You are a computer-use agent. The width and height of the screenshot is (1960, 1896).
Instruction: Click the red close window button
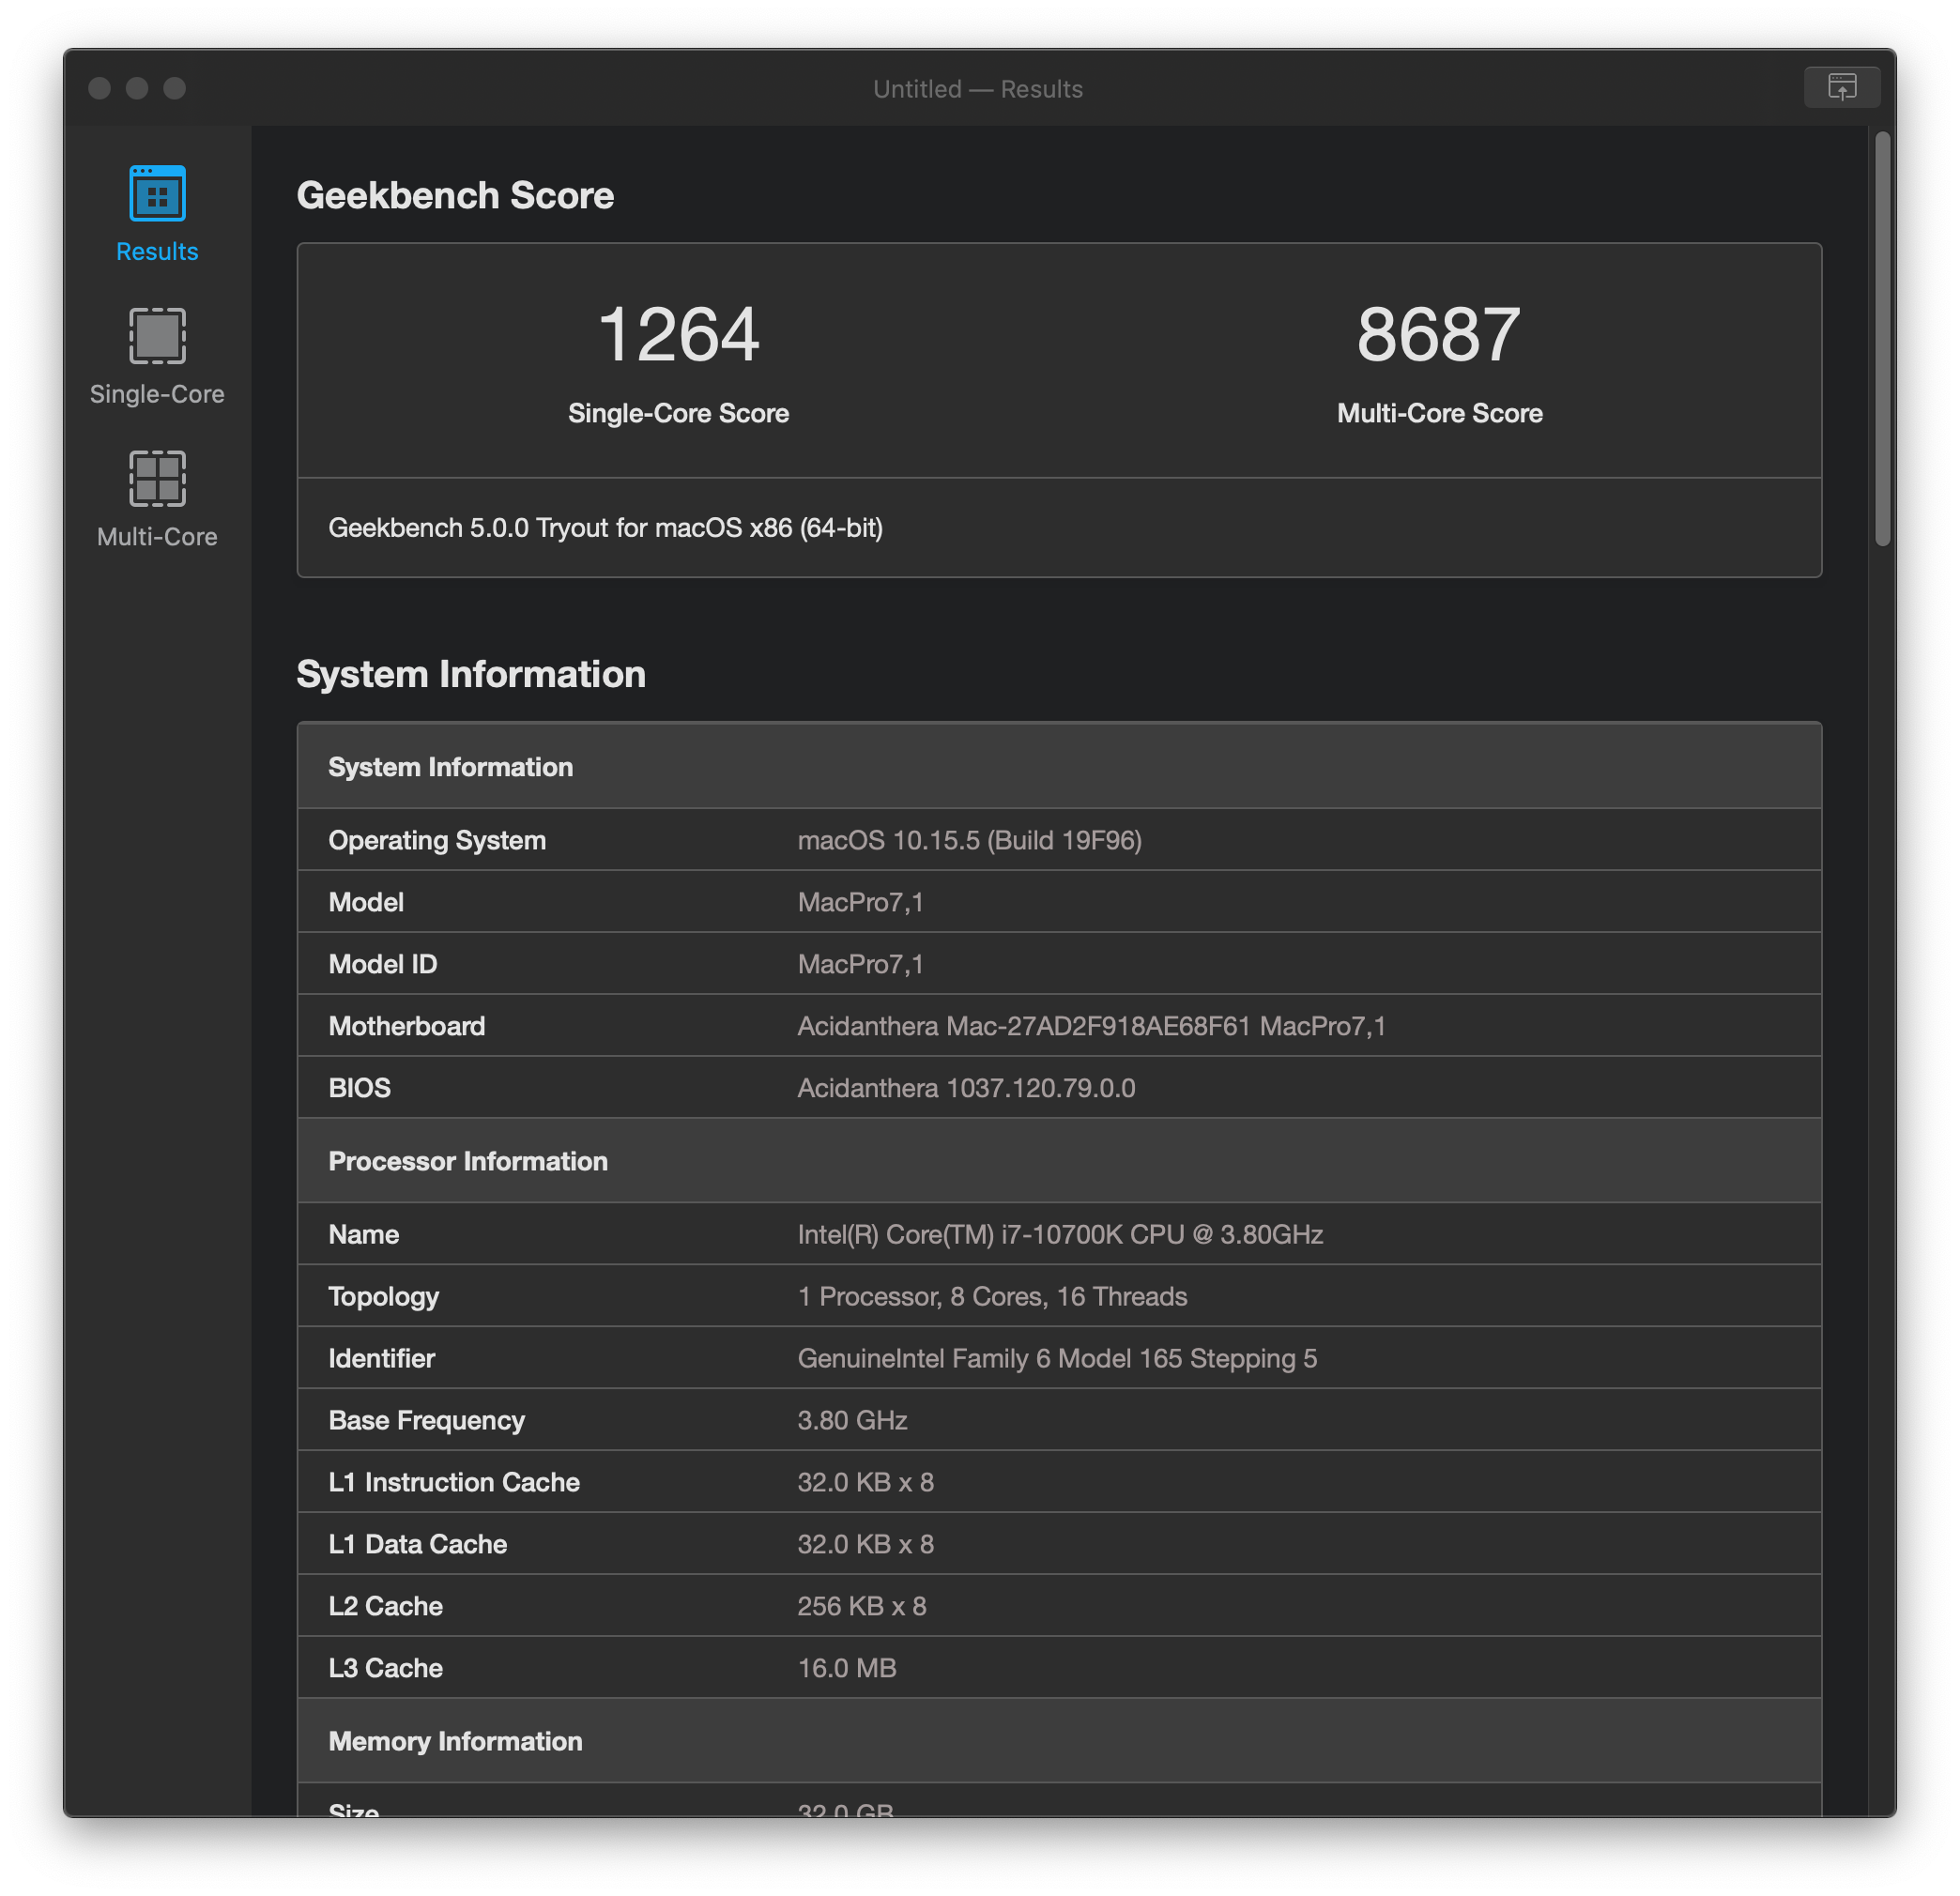pyautogui.click(x=99, y=88)
